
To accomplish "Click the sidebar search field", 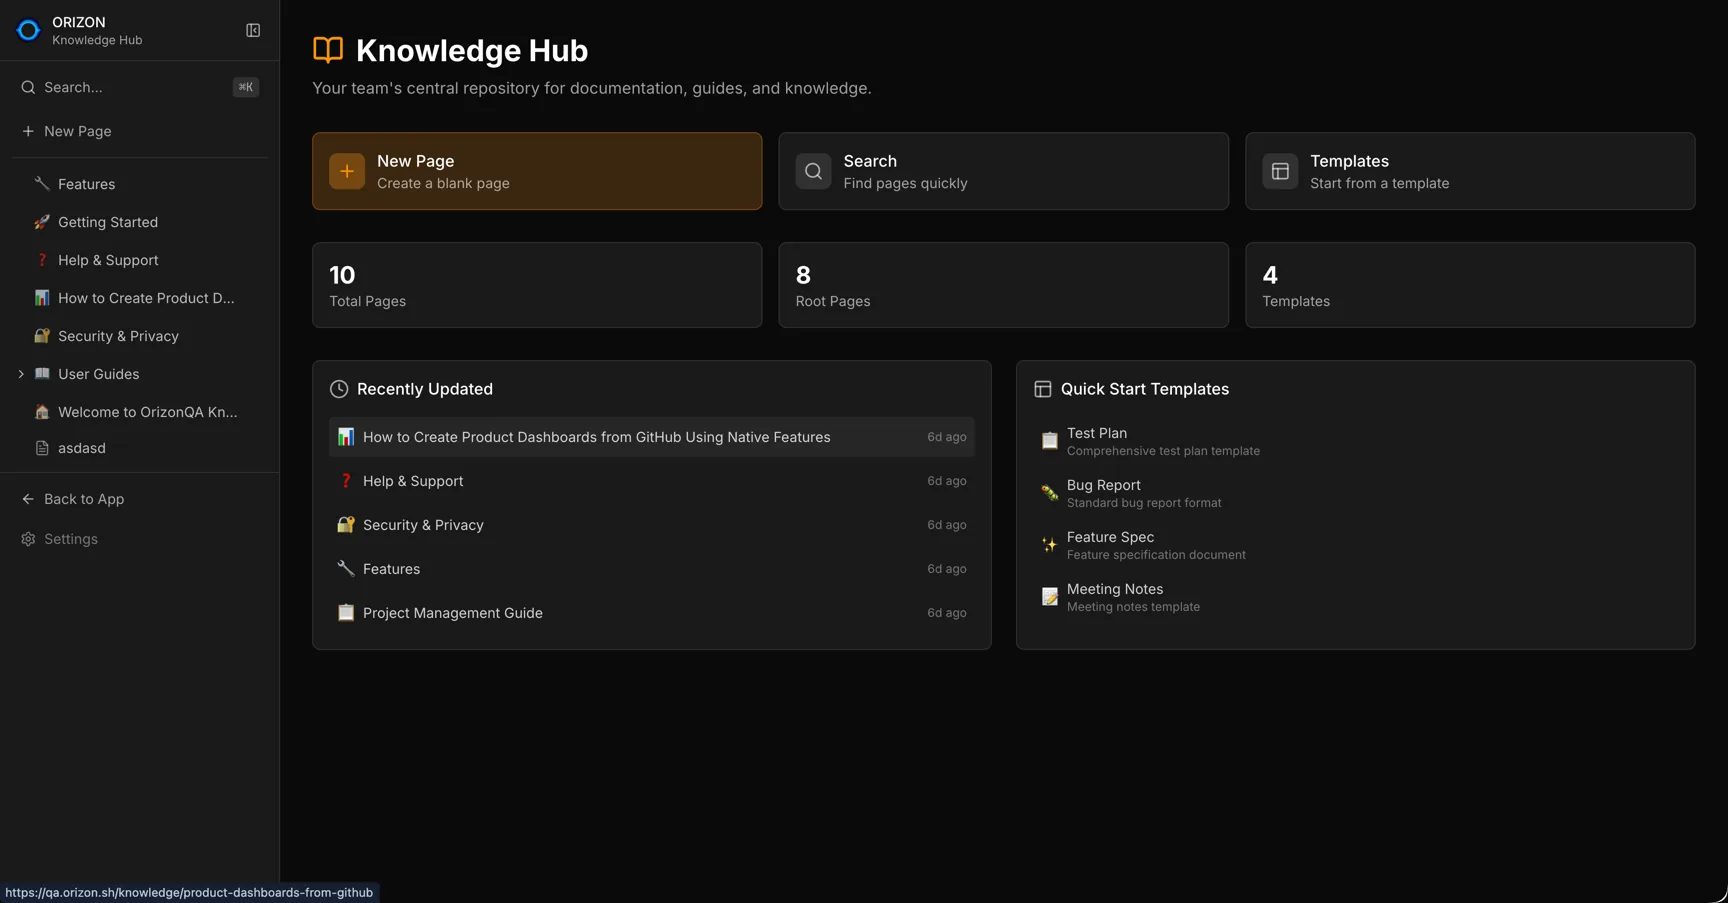I will [120, 87].
